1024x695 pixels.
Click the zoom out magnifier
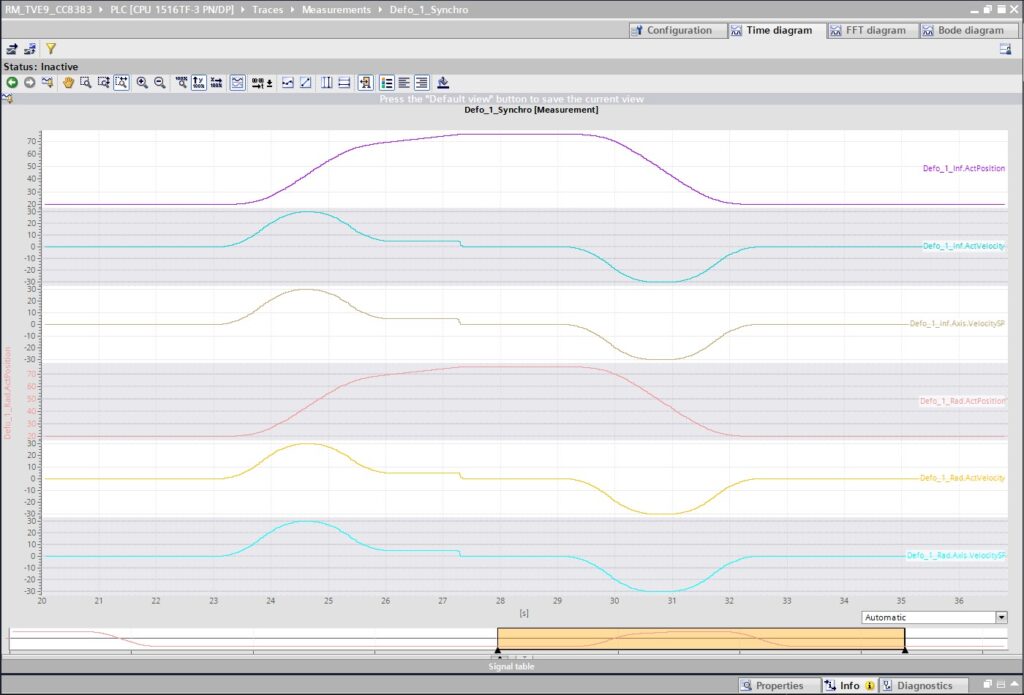[159, 82]
